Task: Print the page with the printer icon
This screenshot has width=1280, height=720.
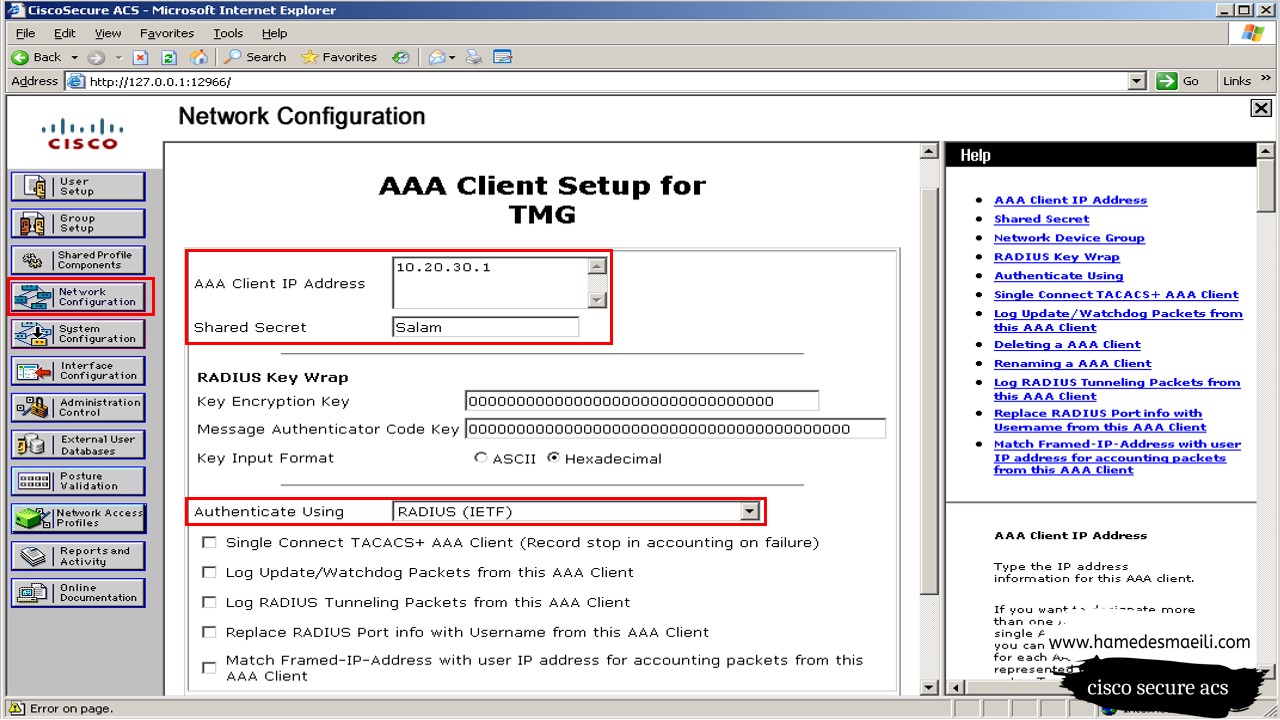Action: pyautogui.click(x=474, y=57)
